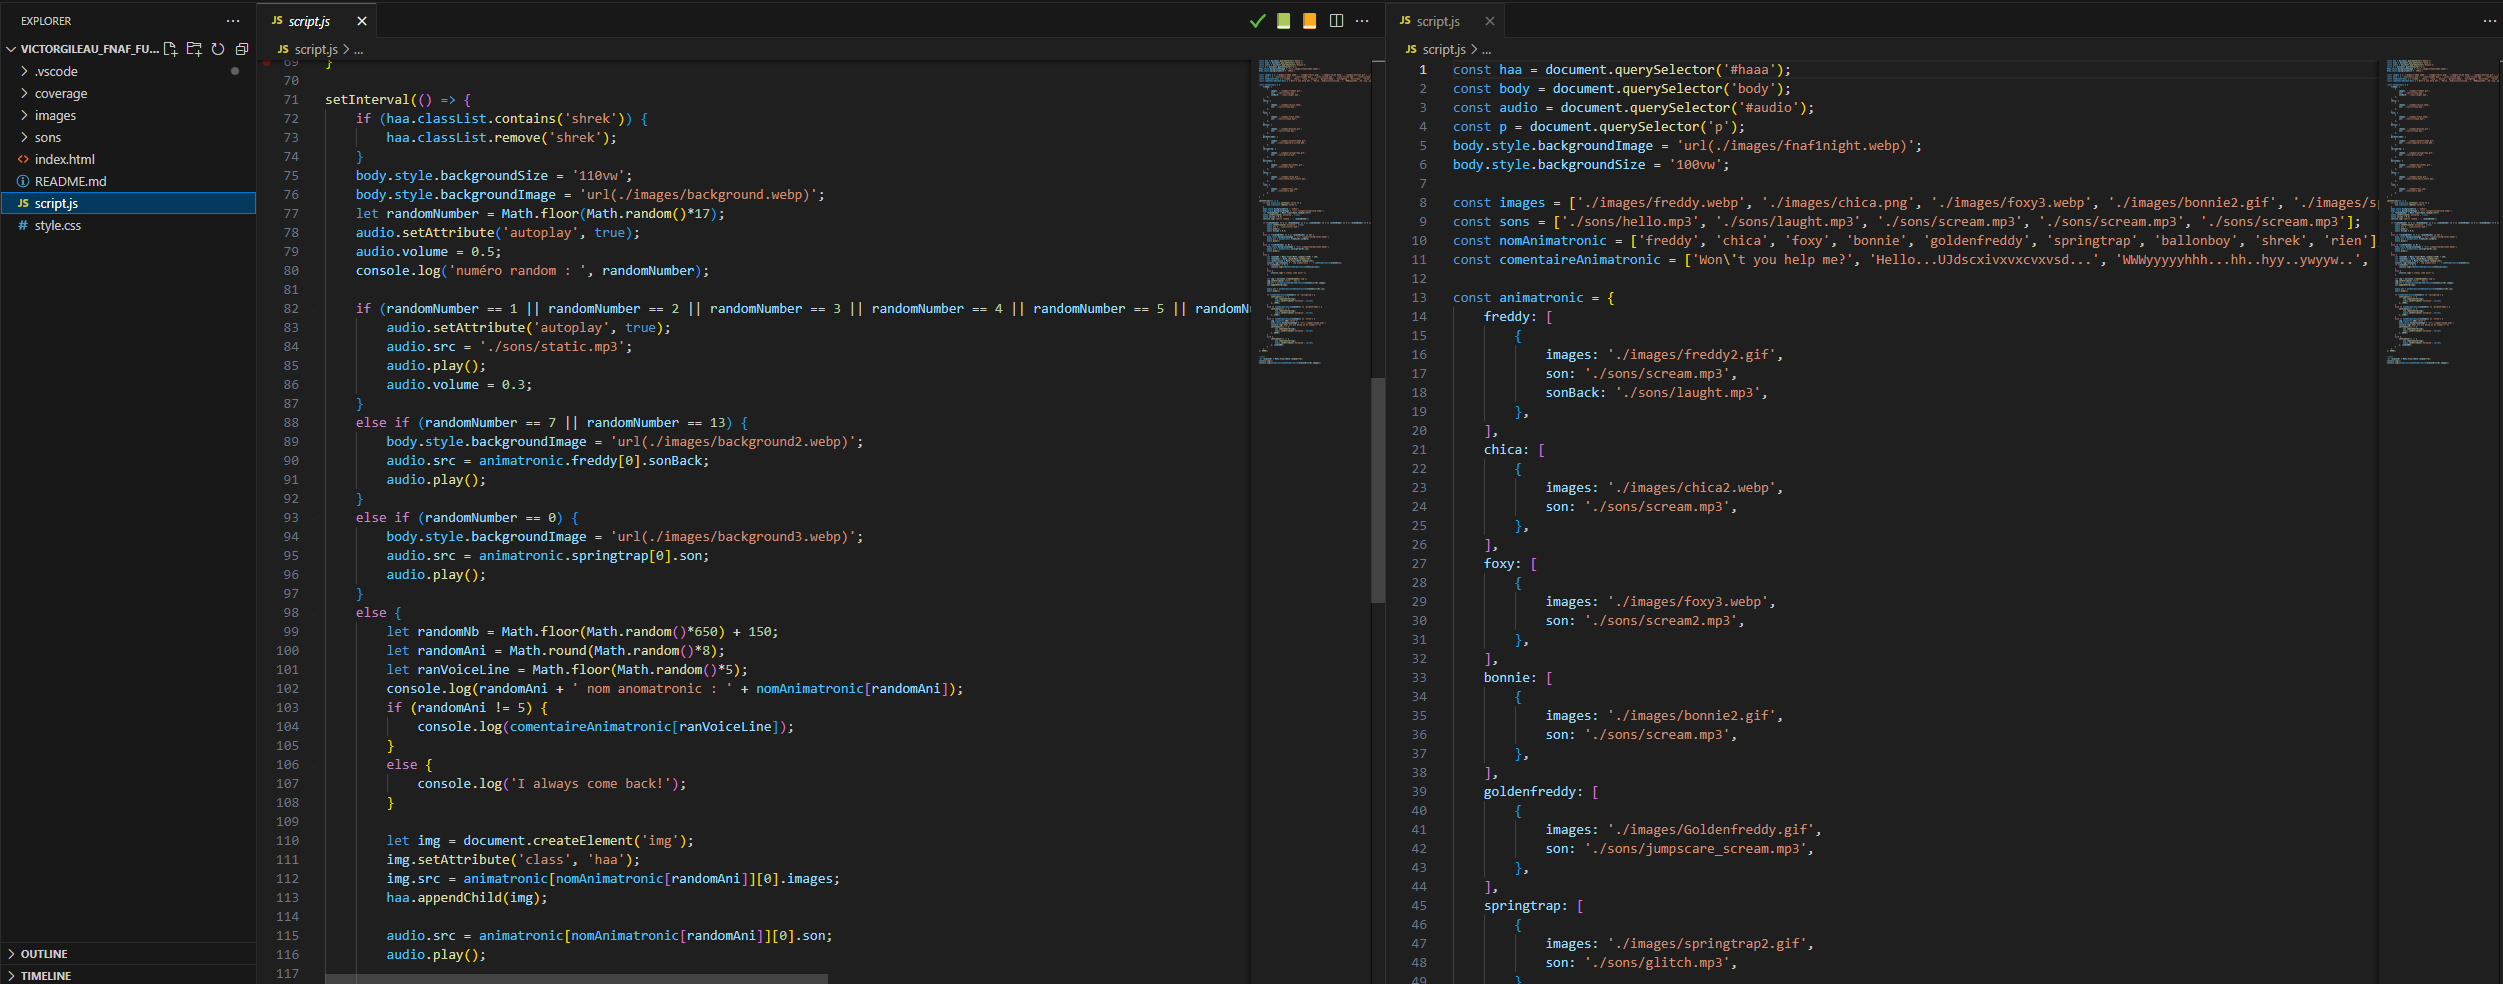
Task: Close left script.js tab
Action: [x=362, y=21]
